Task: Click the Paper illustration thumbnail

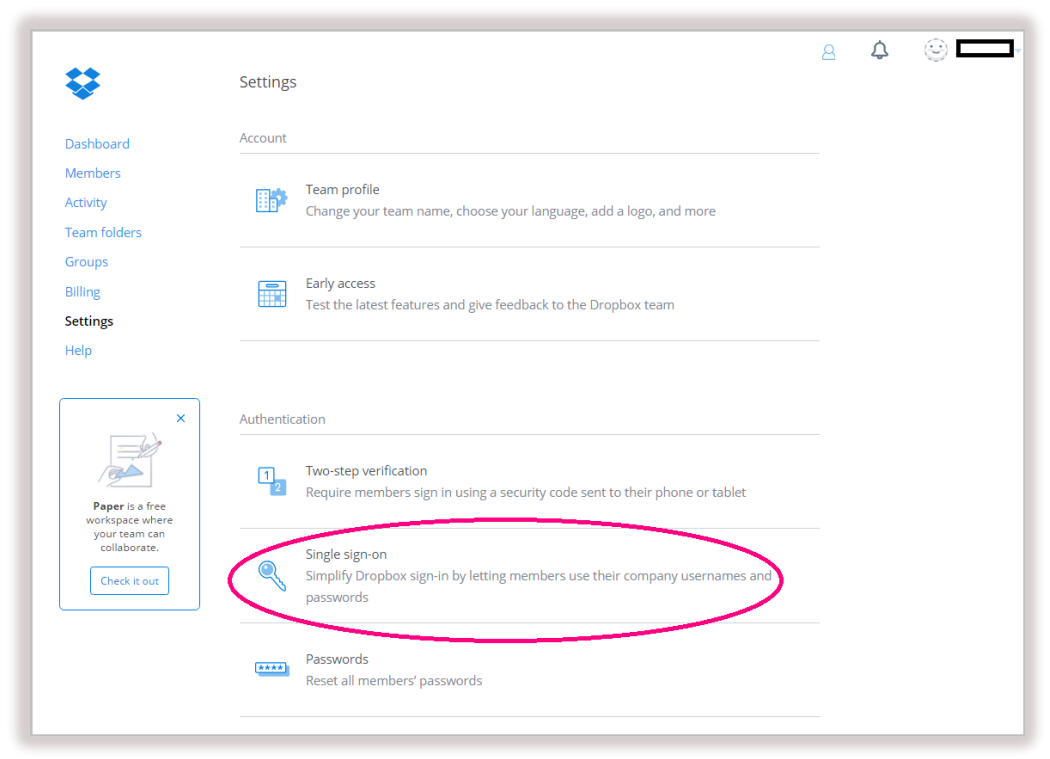Action: click(130, 460)
